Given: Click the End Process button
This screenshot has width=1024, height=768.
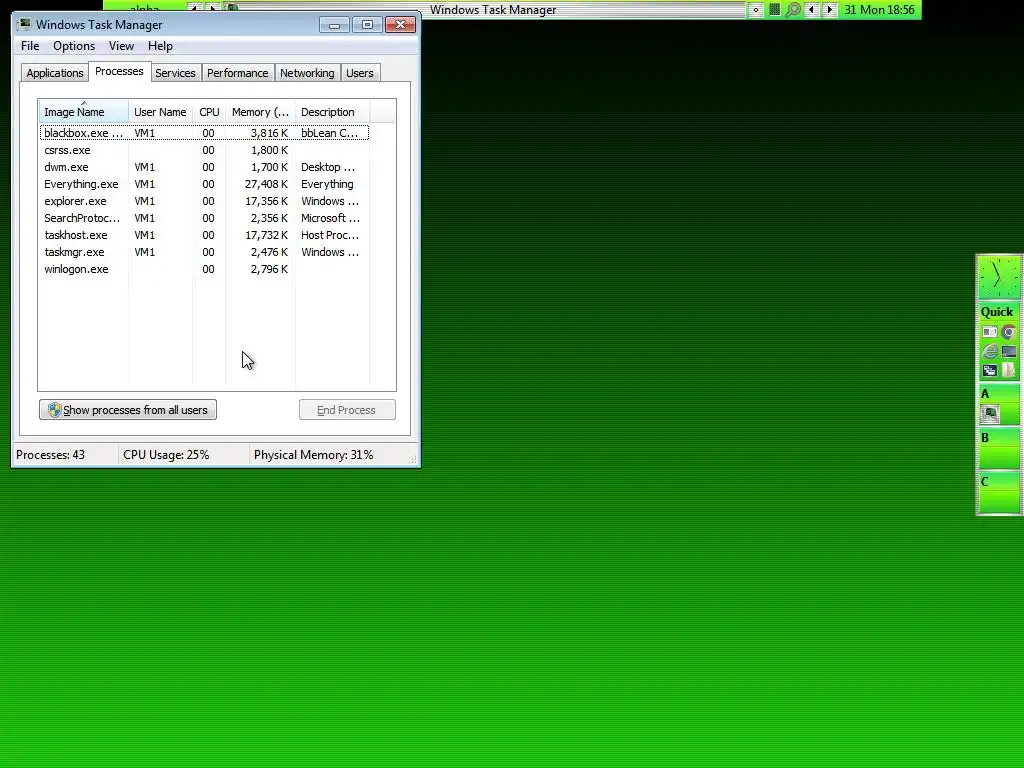Looking at the screenshot, I should pyautogui.click(x=347, y=410).
